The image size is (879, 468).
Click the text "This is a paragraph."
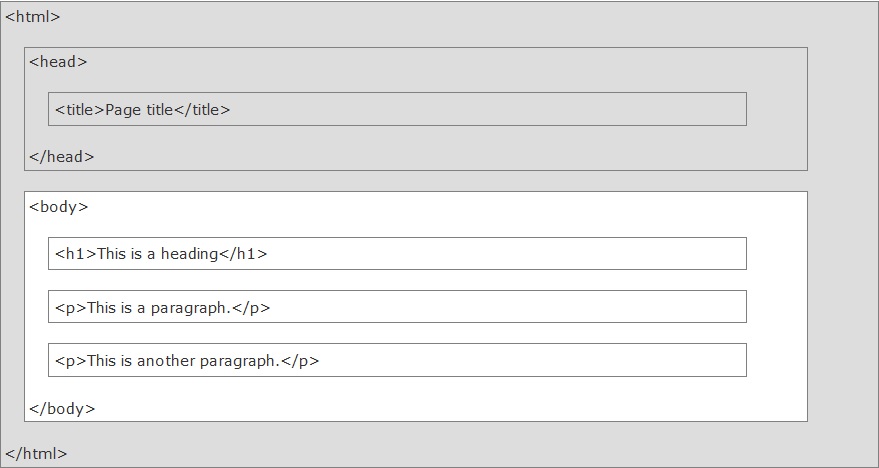point(159,308)
